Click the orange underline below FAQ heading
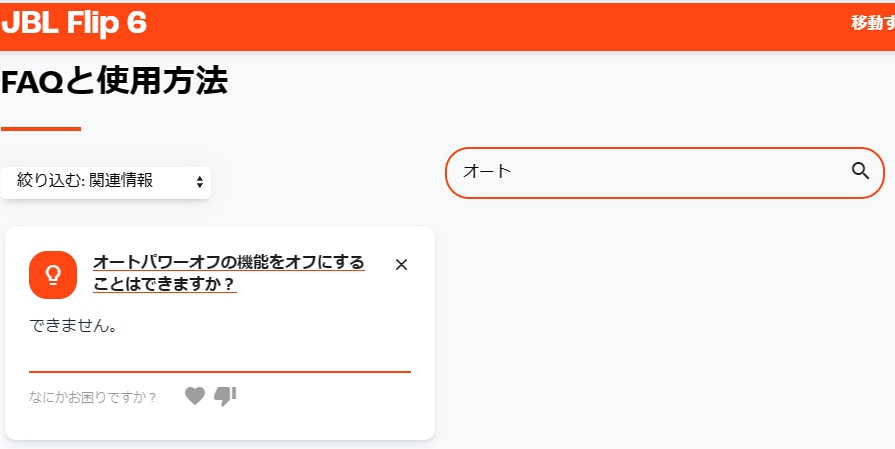 pos(41,129)
